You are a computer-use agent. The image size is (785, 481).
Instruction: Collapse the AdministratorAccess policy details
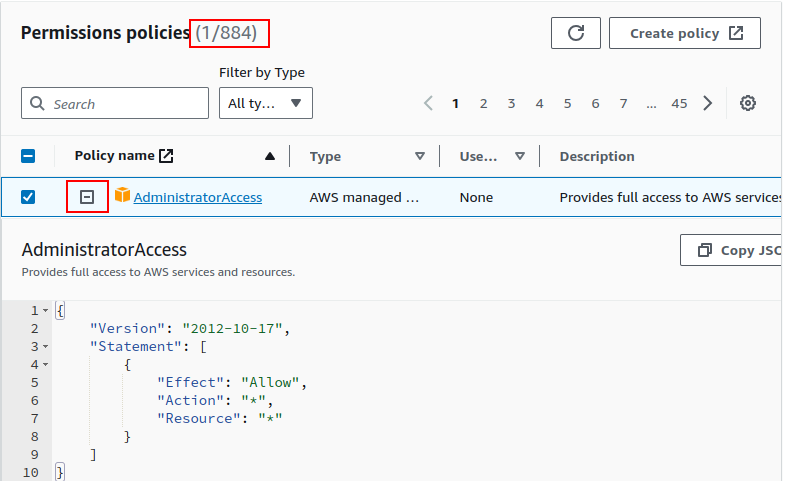pyautogui.click(x=87, y=197)
